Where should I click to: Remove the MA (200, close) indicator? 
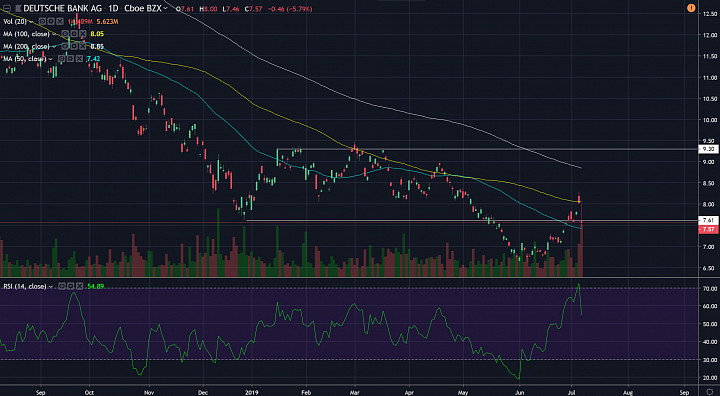pyautogui.click(x=83, y=46)
